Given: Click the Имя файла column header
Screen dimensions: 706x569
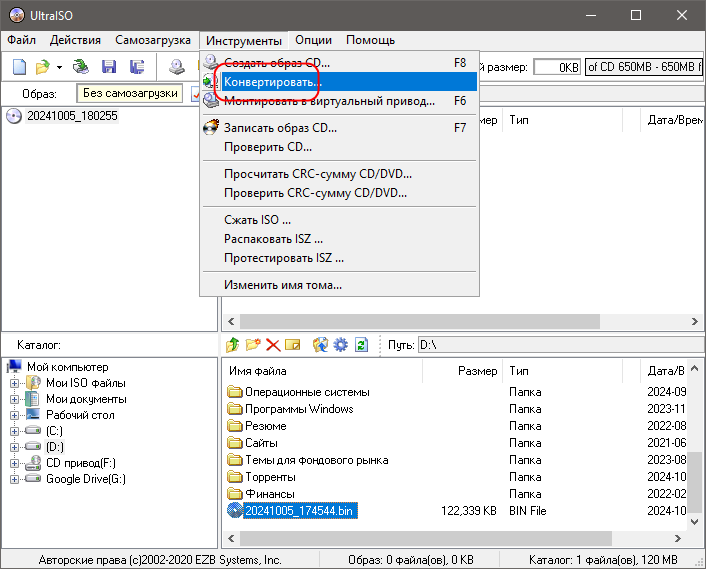Looking at the screenshot, I should [x=322, y=371].
